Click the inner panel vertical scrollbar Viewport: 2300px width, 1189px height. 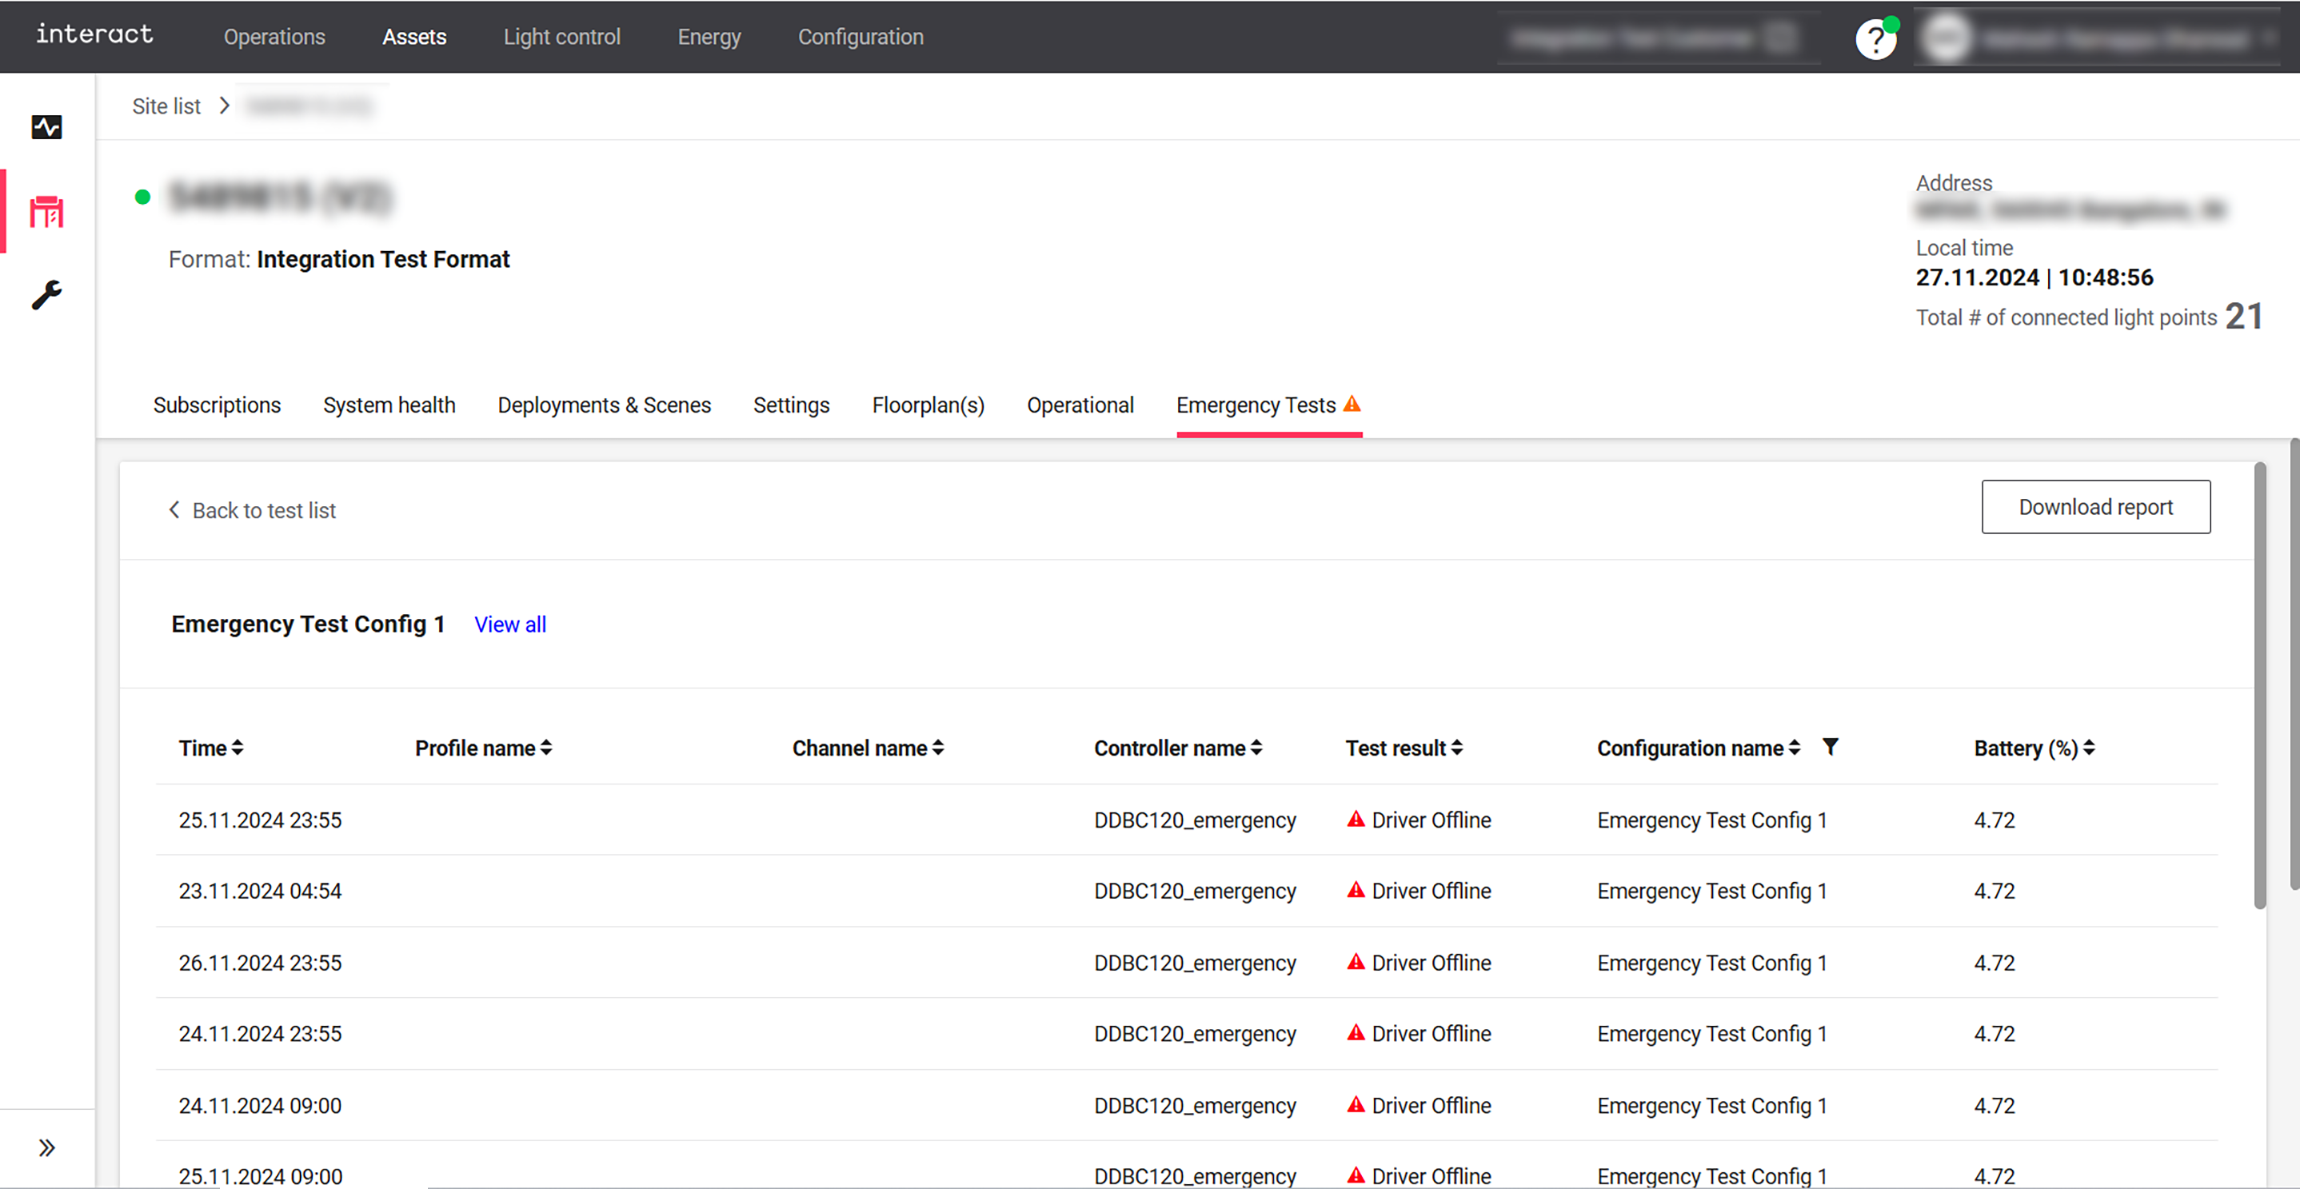click(2259, 686)
